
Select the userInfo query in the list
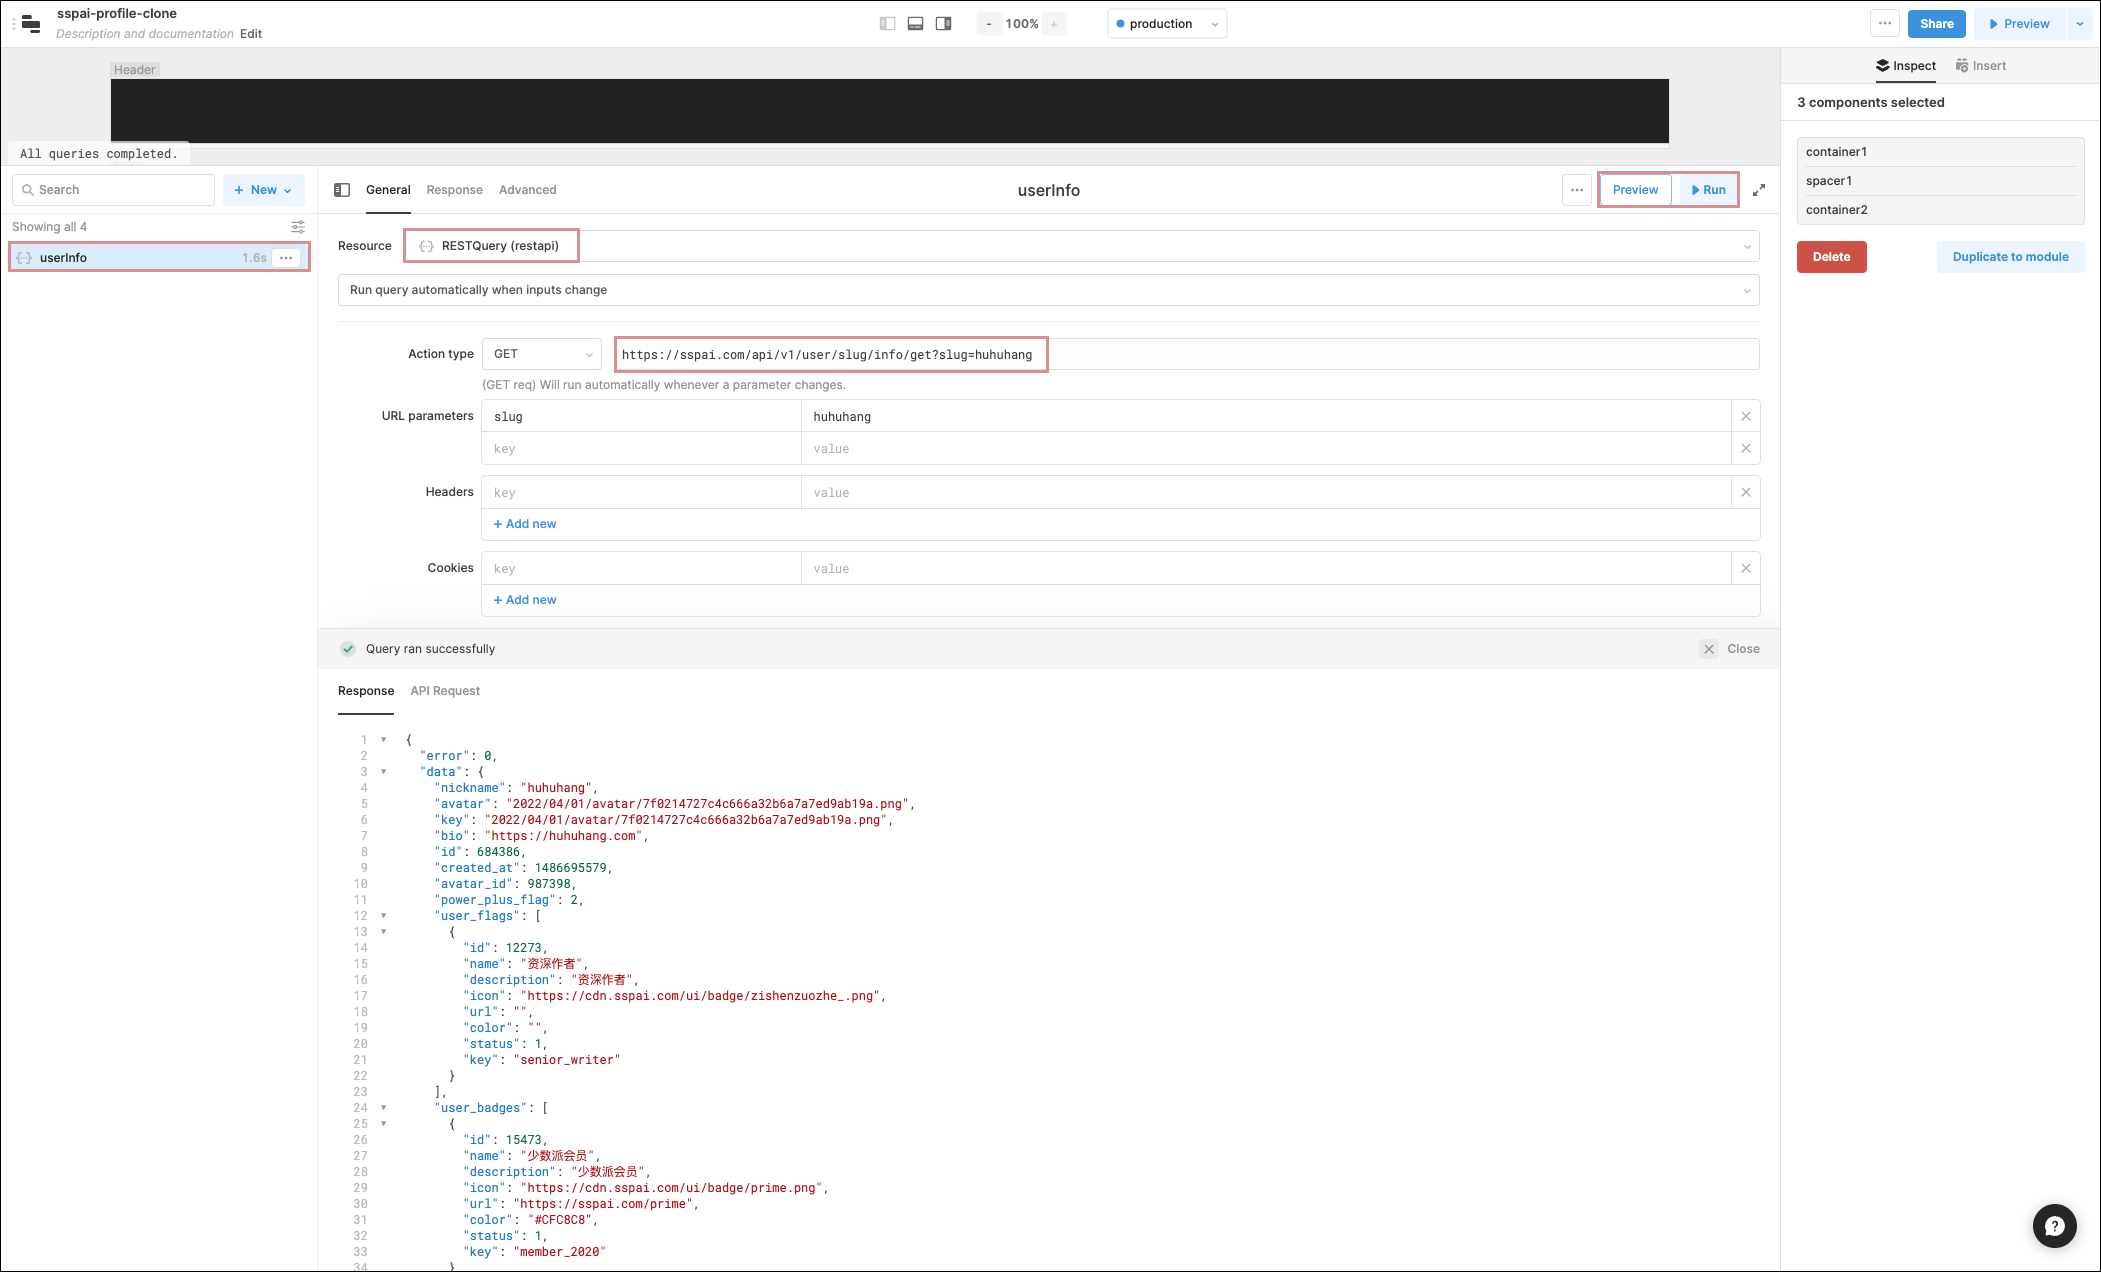click(x=160, y=258)
